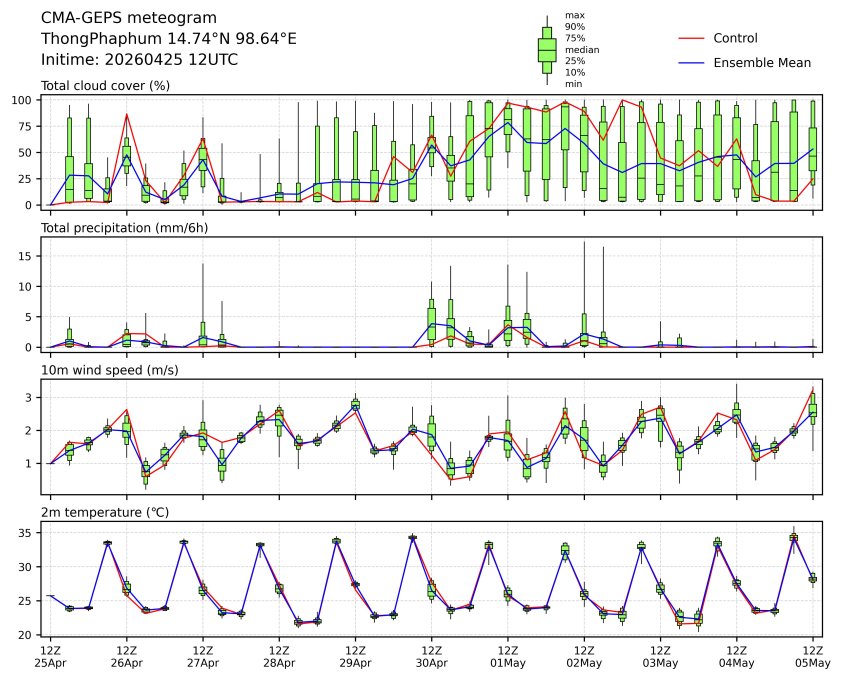Click the ThongPhaphum location coordinates text
Screen dimensions: 842x680
tap(169, 39)
